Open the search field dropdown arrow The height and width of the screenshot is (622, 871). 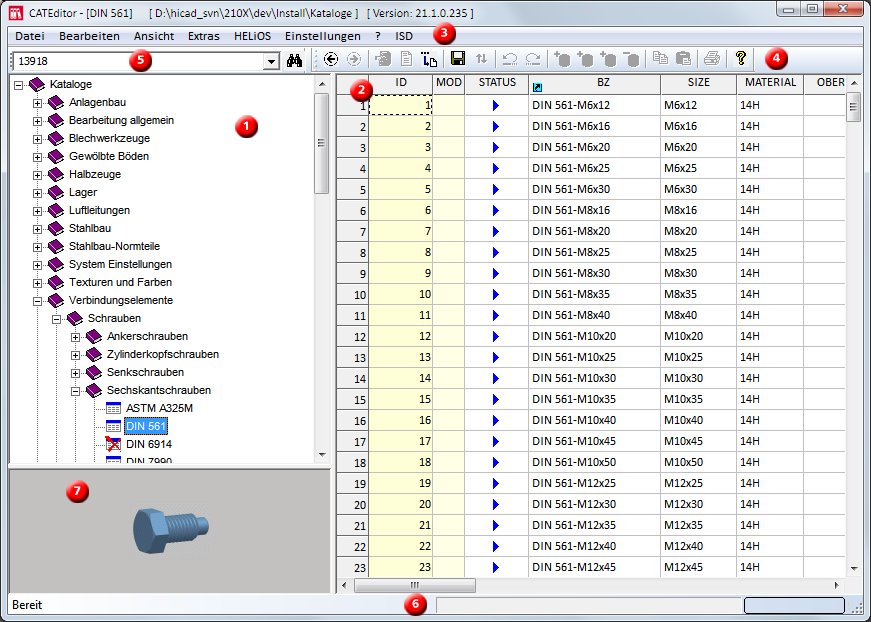pyautogui.click(x=270, y=62)
